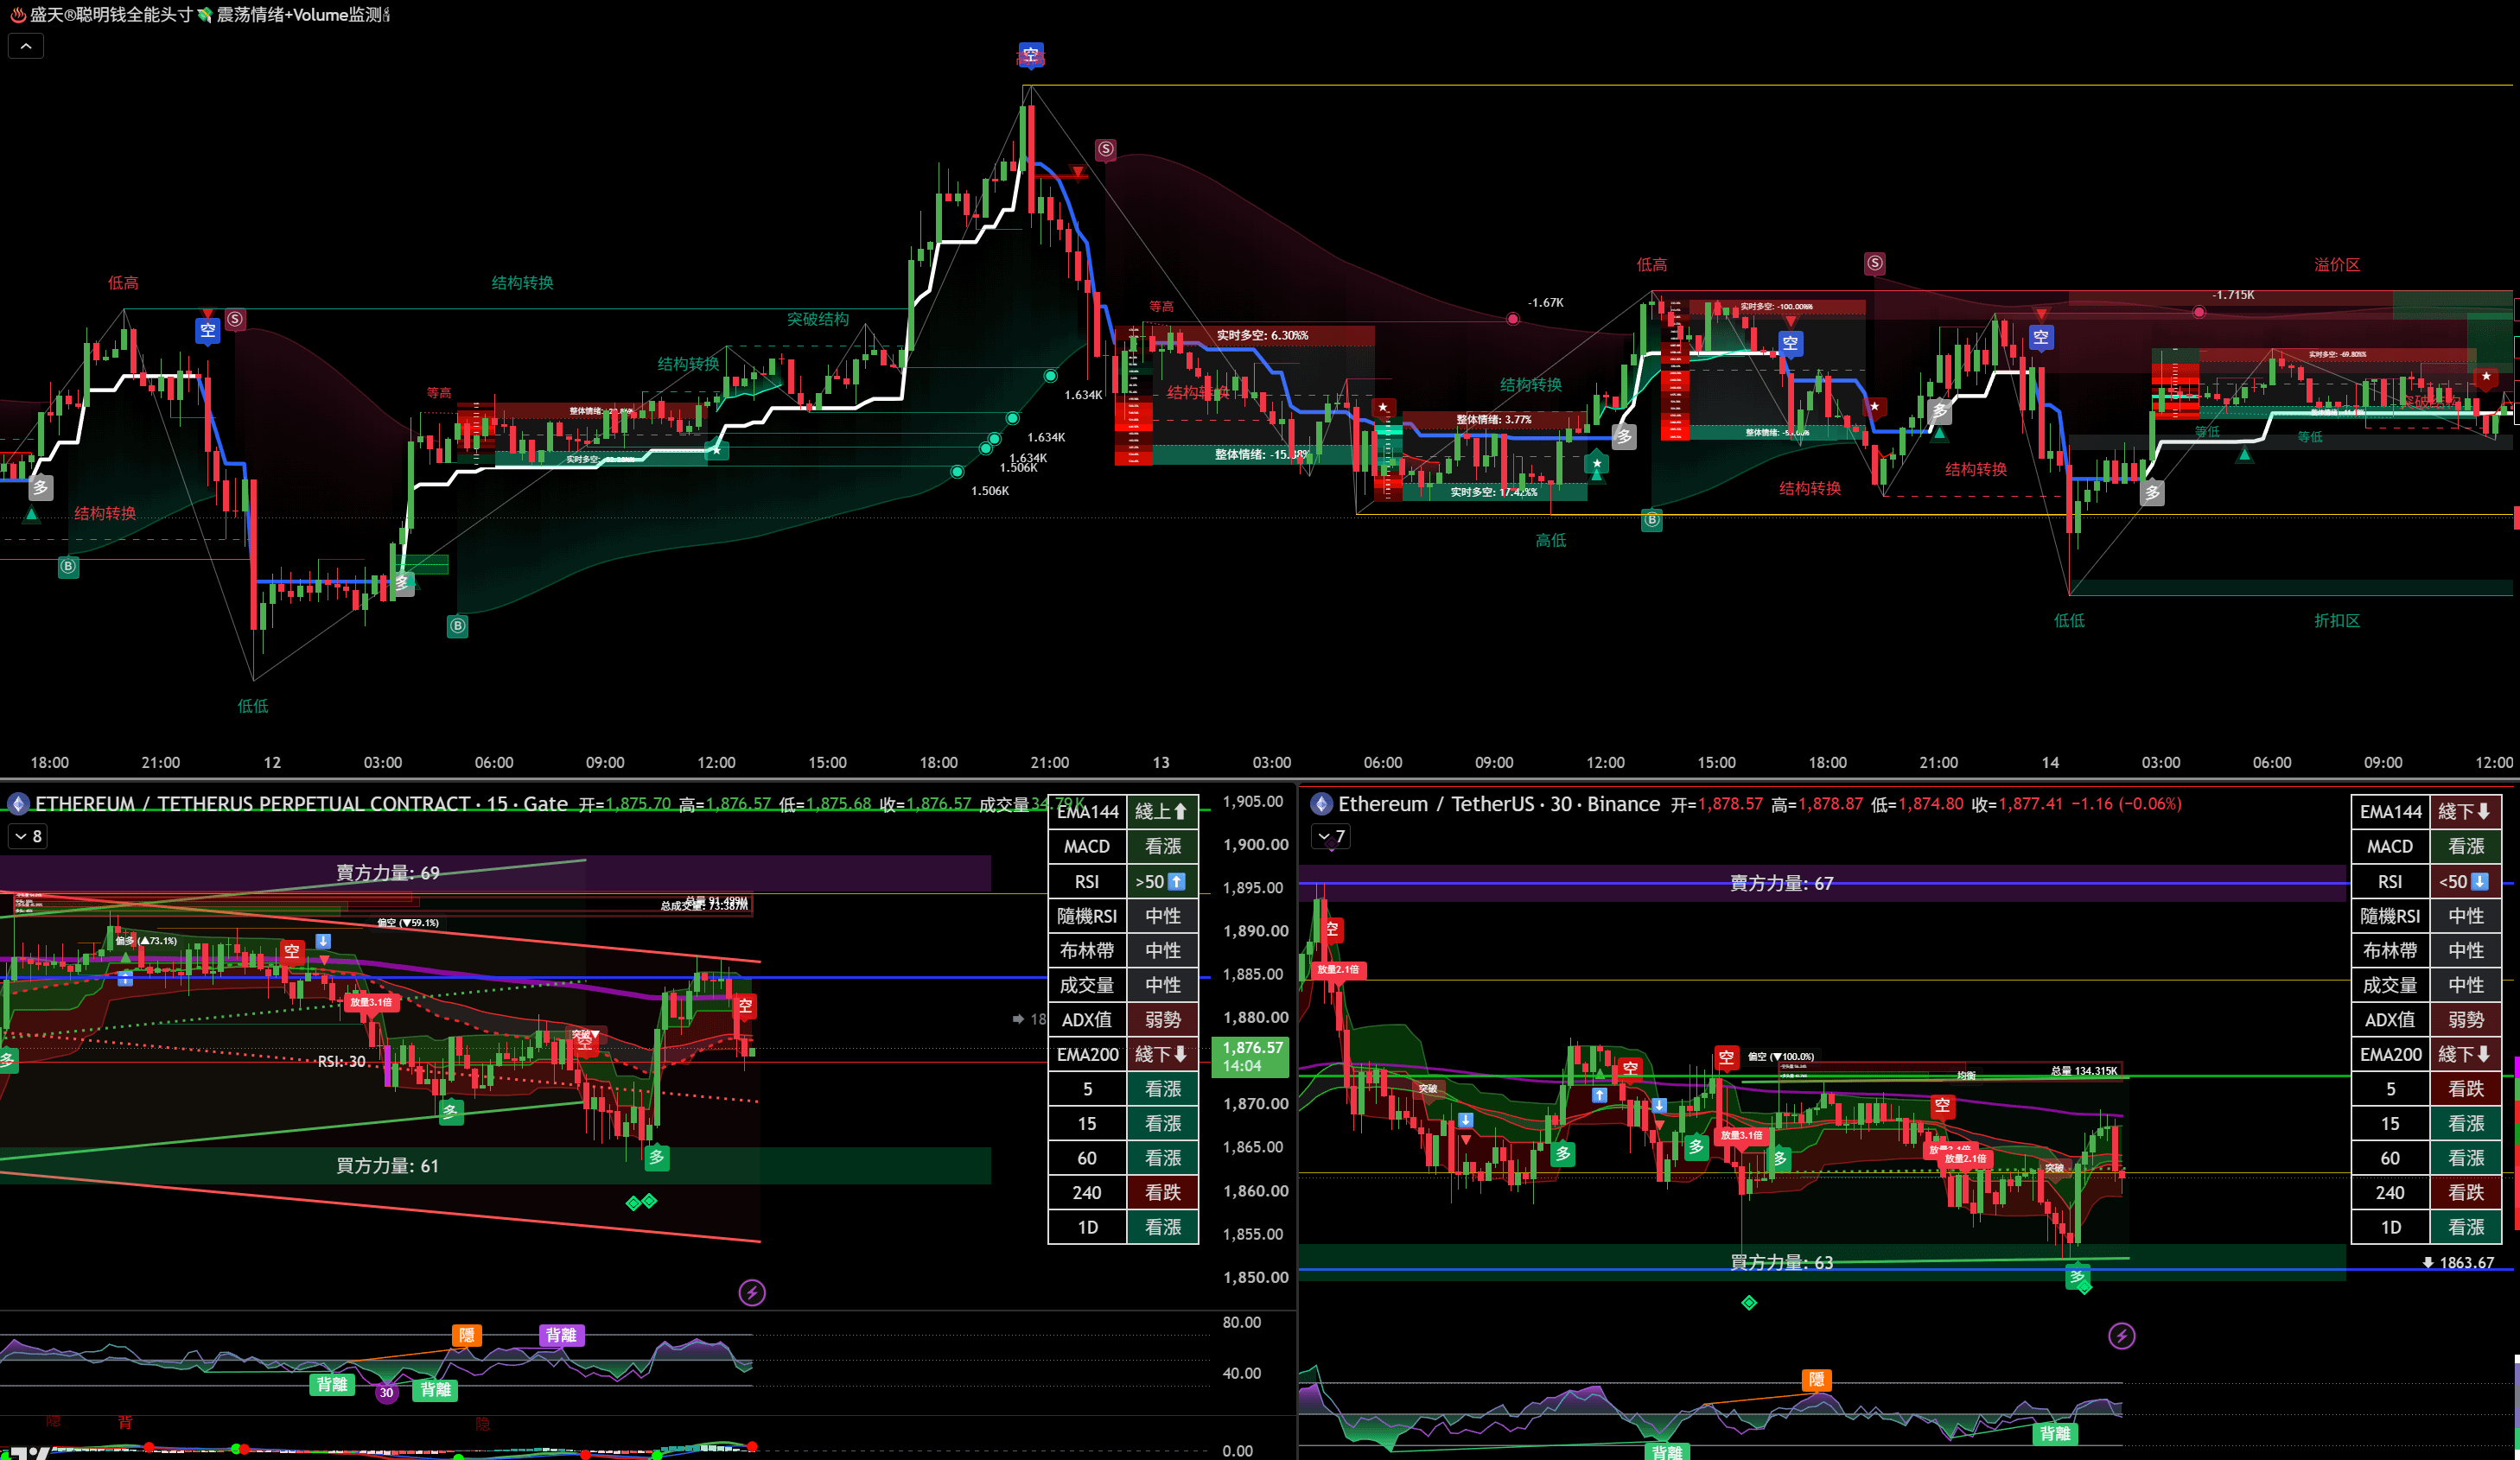Screen dimensions: 2520x1460
Task: Click the green 背離 label left of the purple 30 circle
Action: click(x=332, y=1384)
